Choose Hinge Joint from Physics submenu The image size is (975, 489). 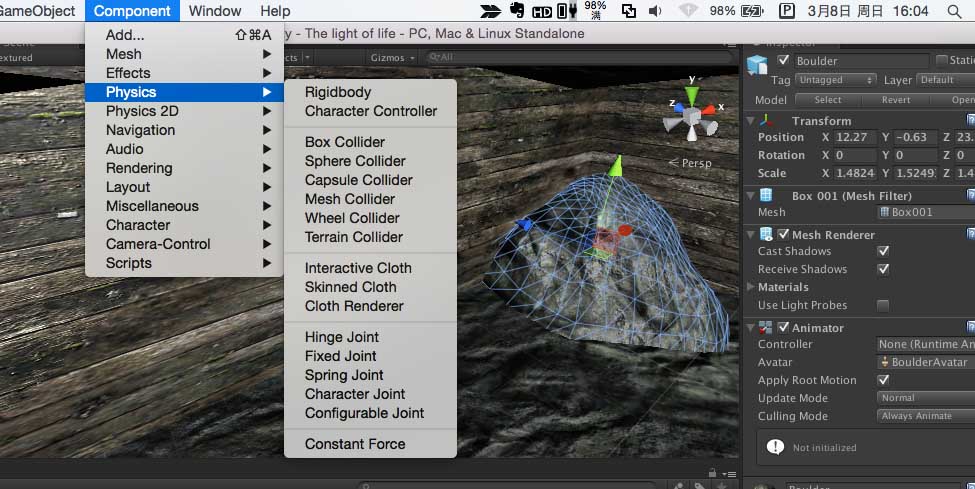[x=371, y=337]
